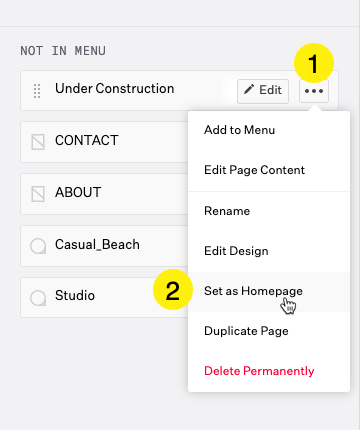Click the Studio gallery icon
The height and width of the screenshot is (430, 360).
[x=38, y=298]
